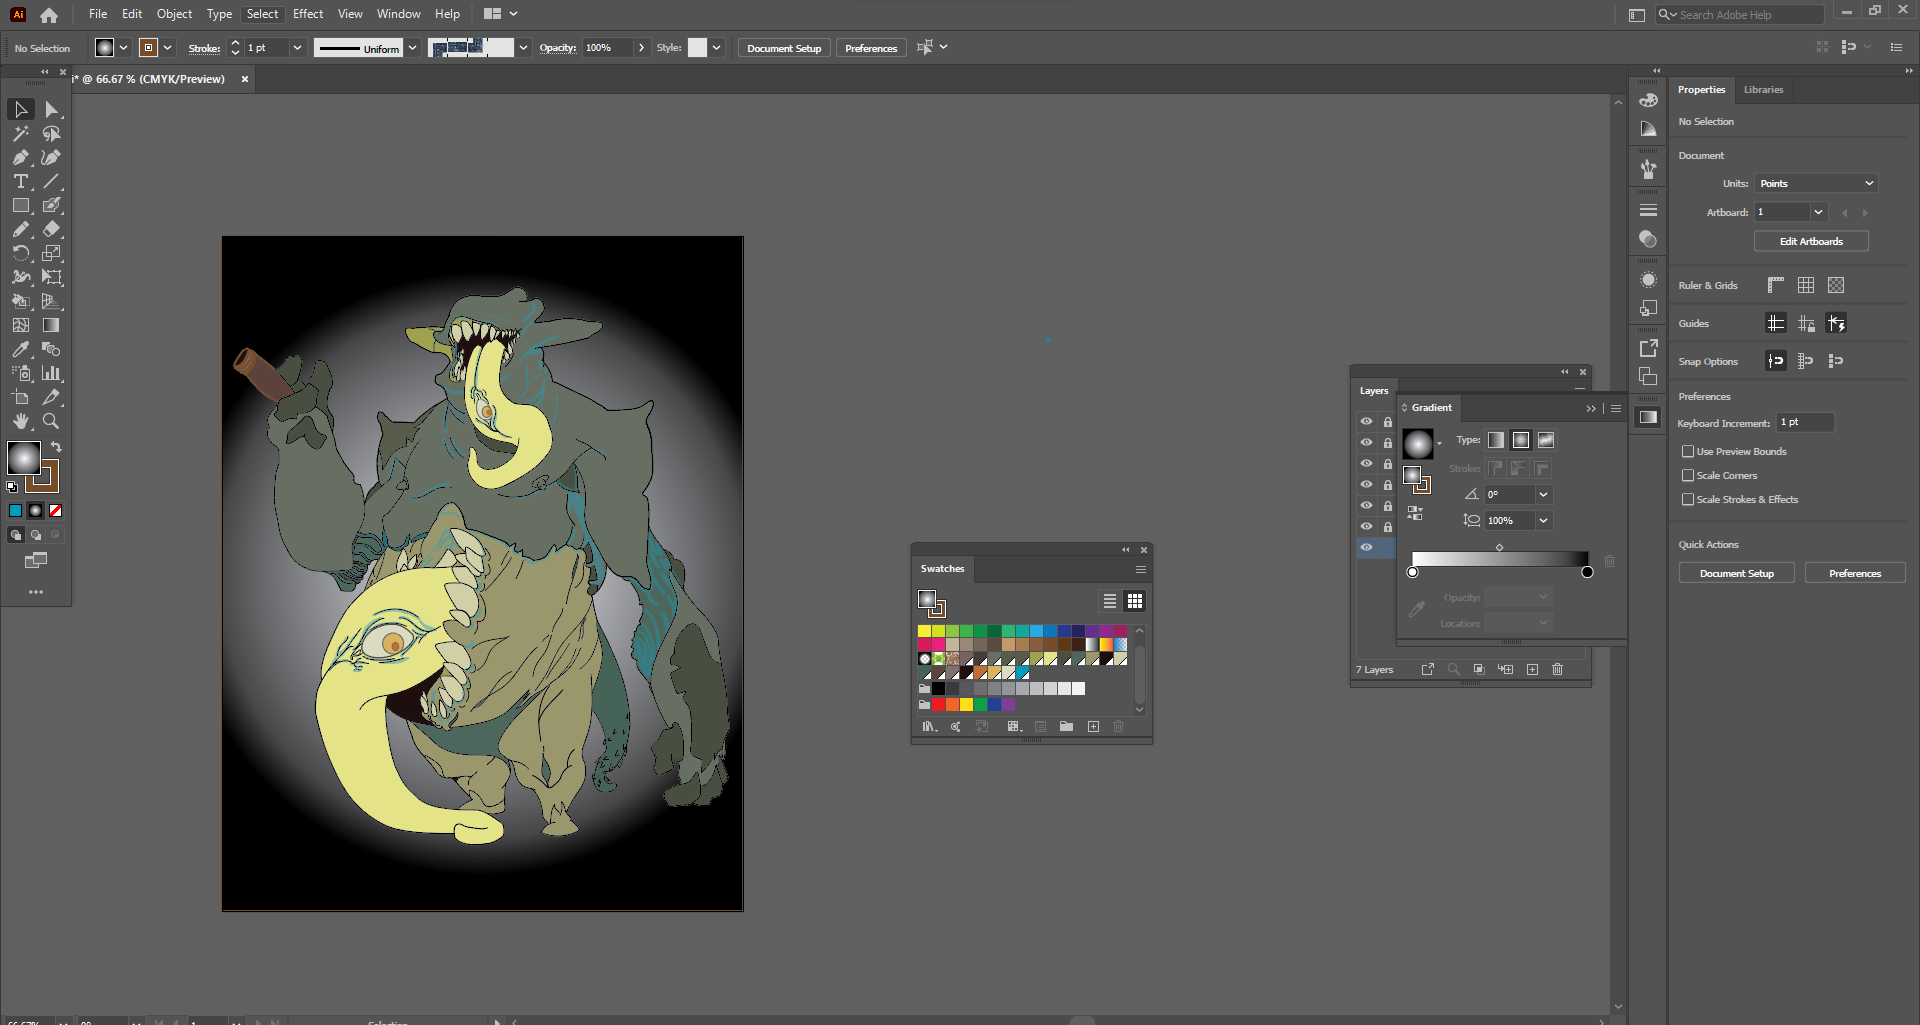Select the Gradient tool in toolbar
Image resolution: width=1920 pixels, height=1025 pixels.
52,325
